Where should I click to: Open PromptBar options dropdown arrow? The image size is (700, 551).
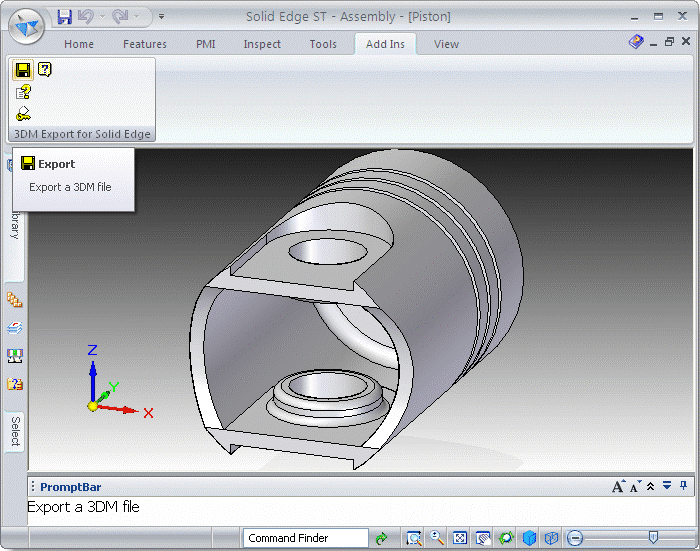(667, 485)
